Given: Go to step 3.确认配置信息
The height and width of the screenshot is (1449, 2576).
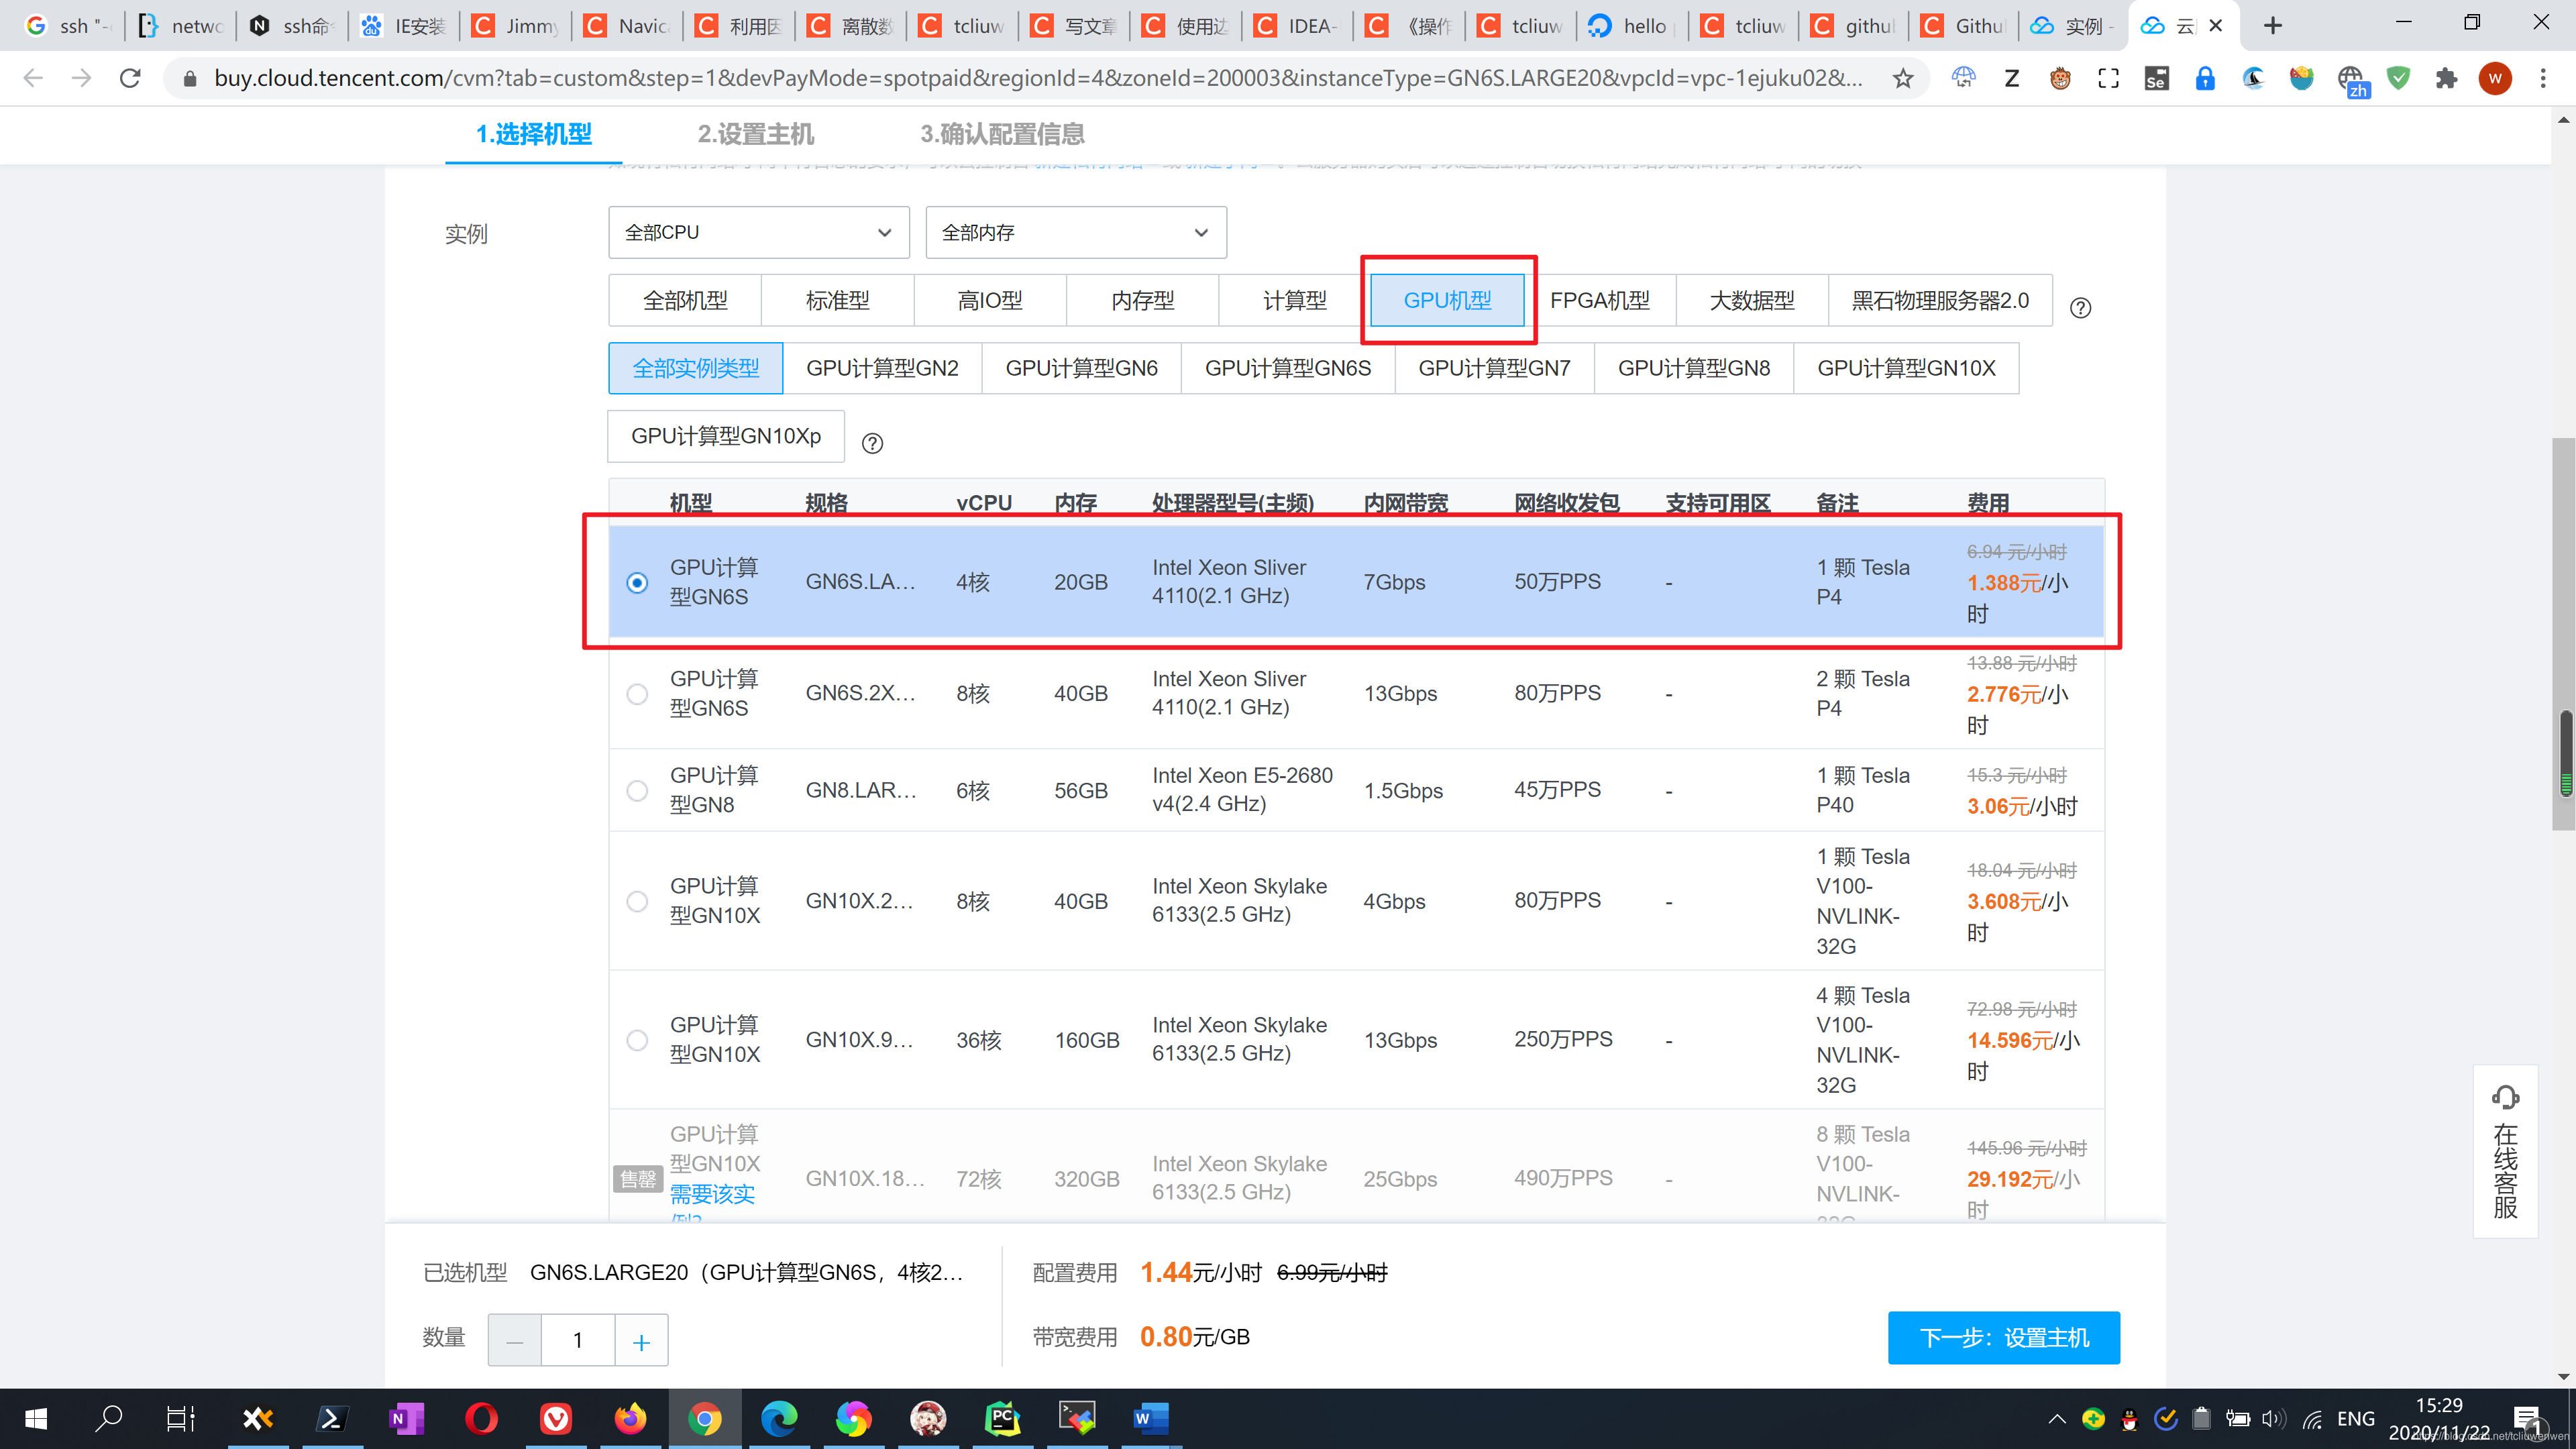Looking at the screenshot, I should pos(1002,134).
